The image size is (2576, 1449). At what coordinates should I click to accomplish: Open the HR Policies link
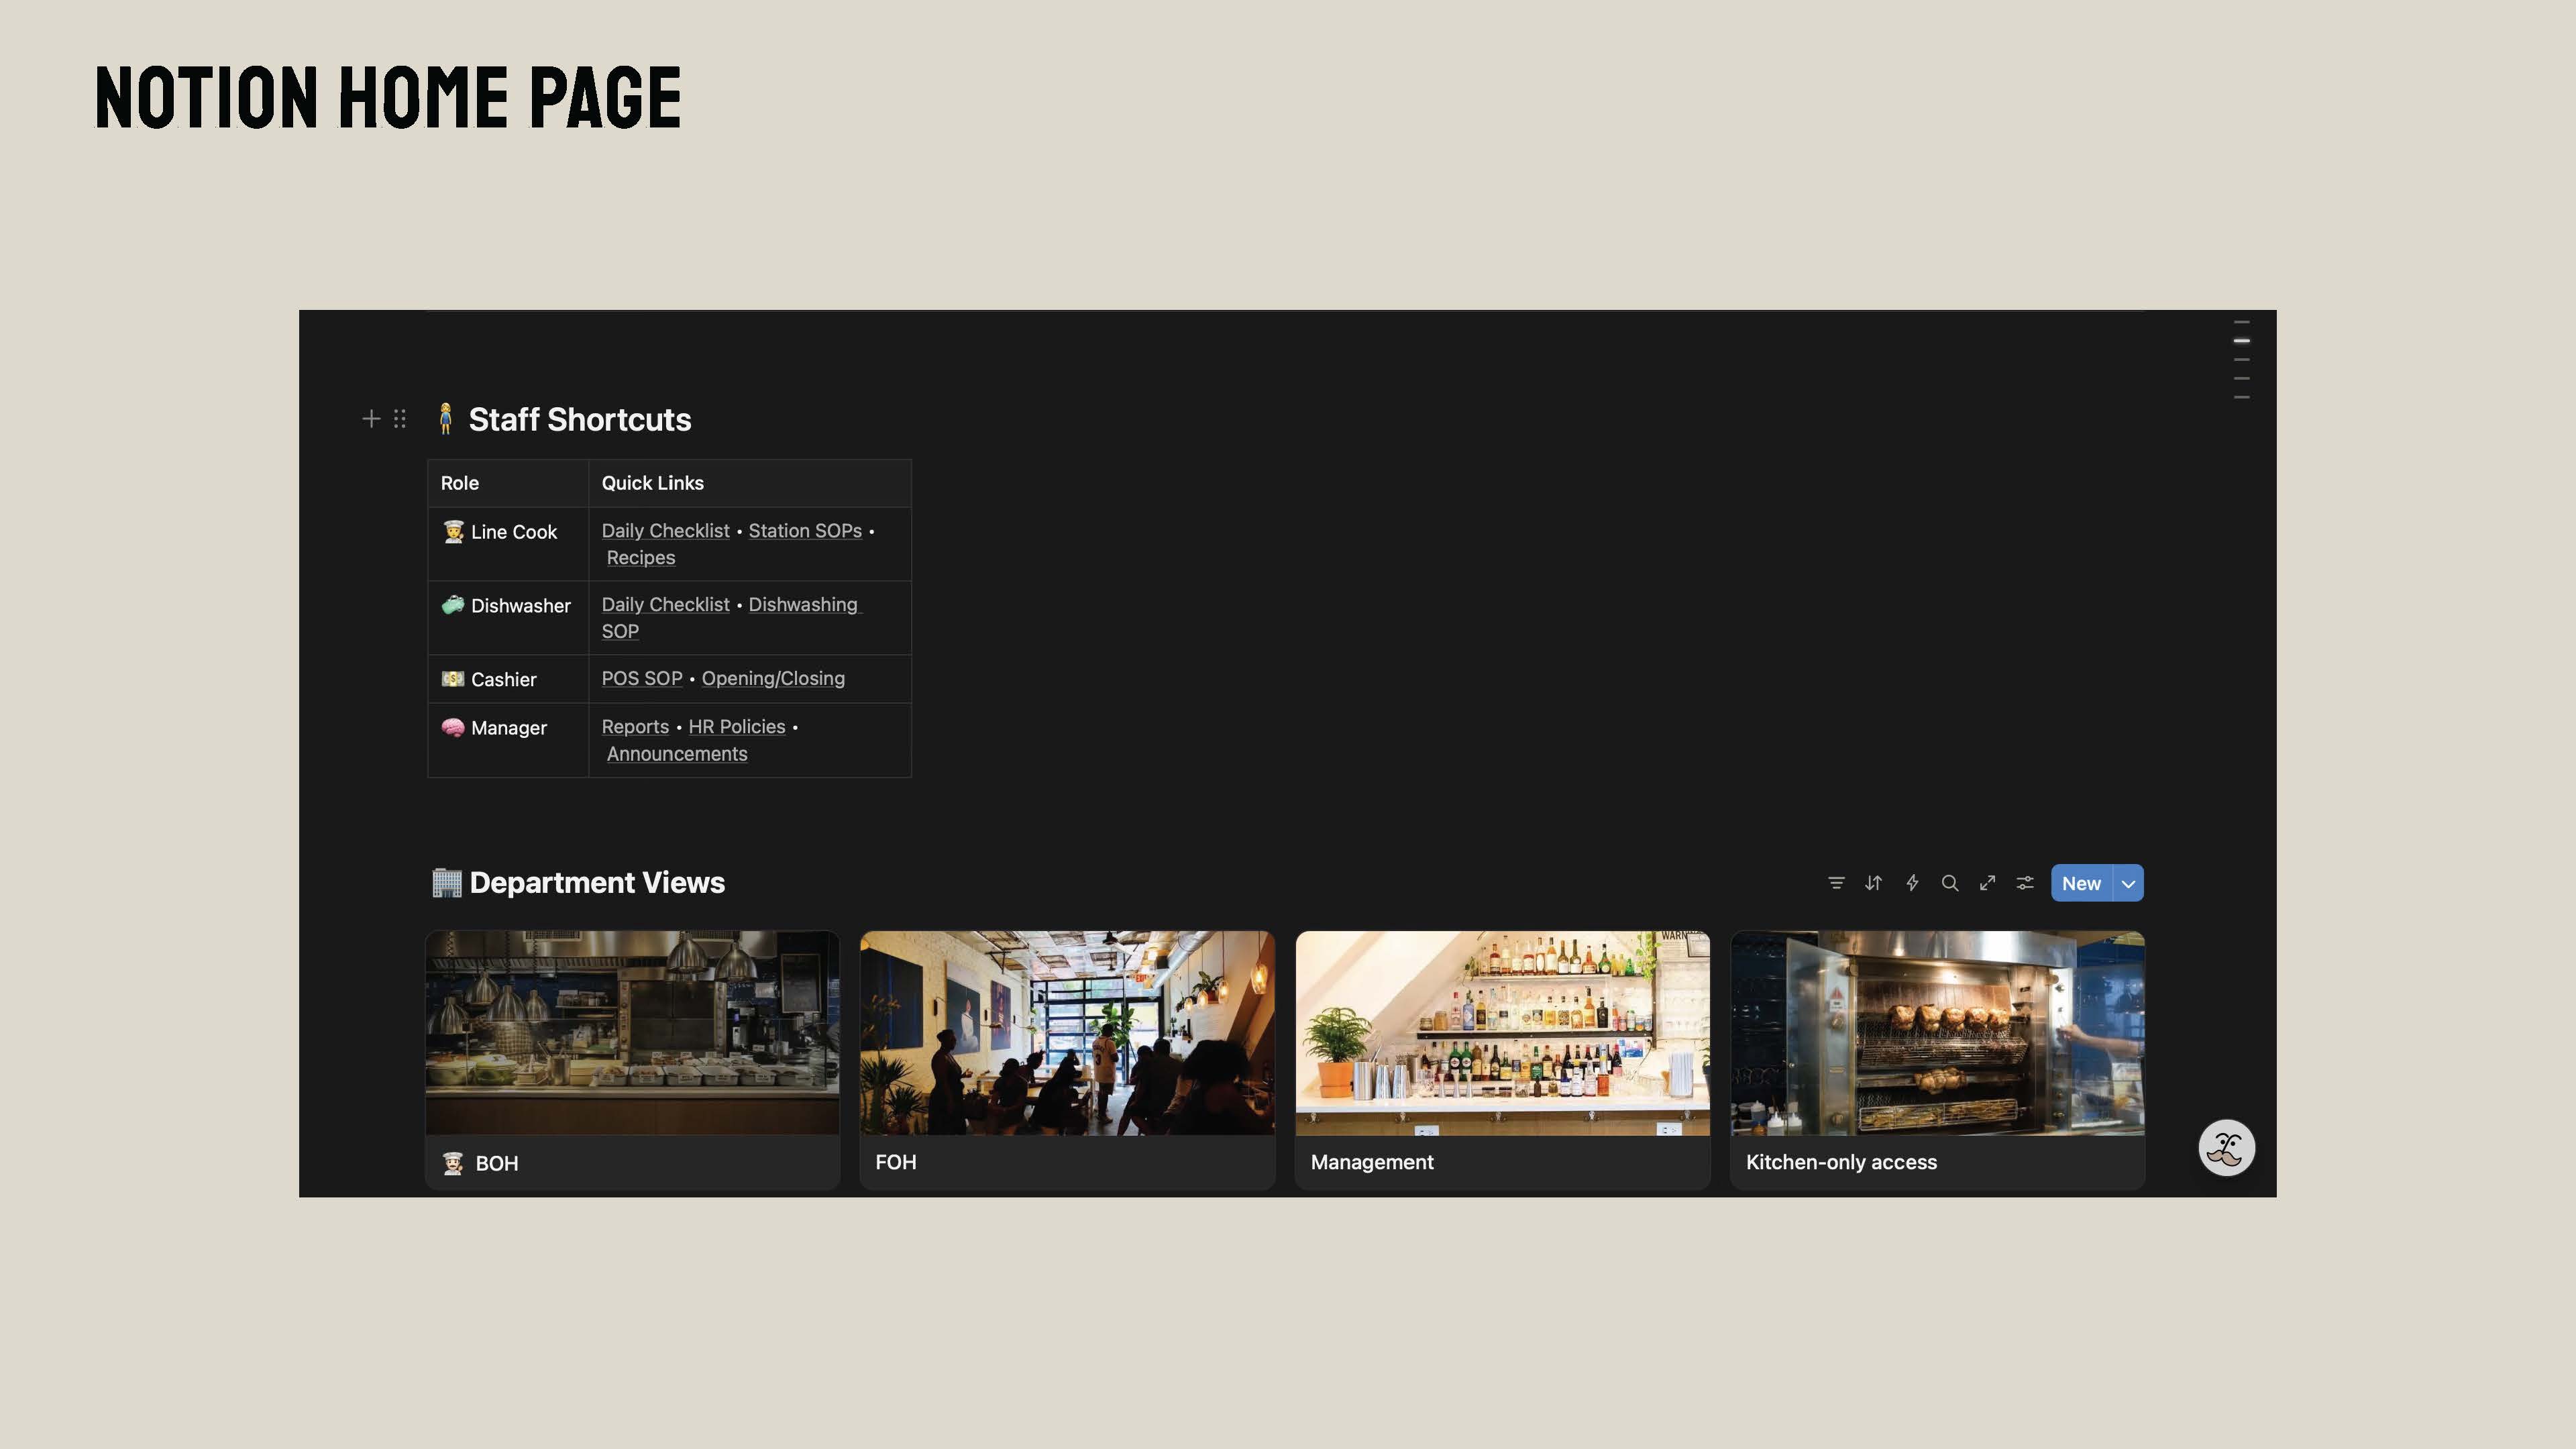736,727
